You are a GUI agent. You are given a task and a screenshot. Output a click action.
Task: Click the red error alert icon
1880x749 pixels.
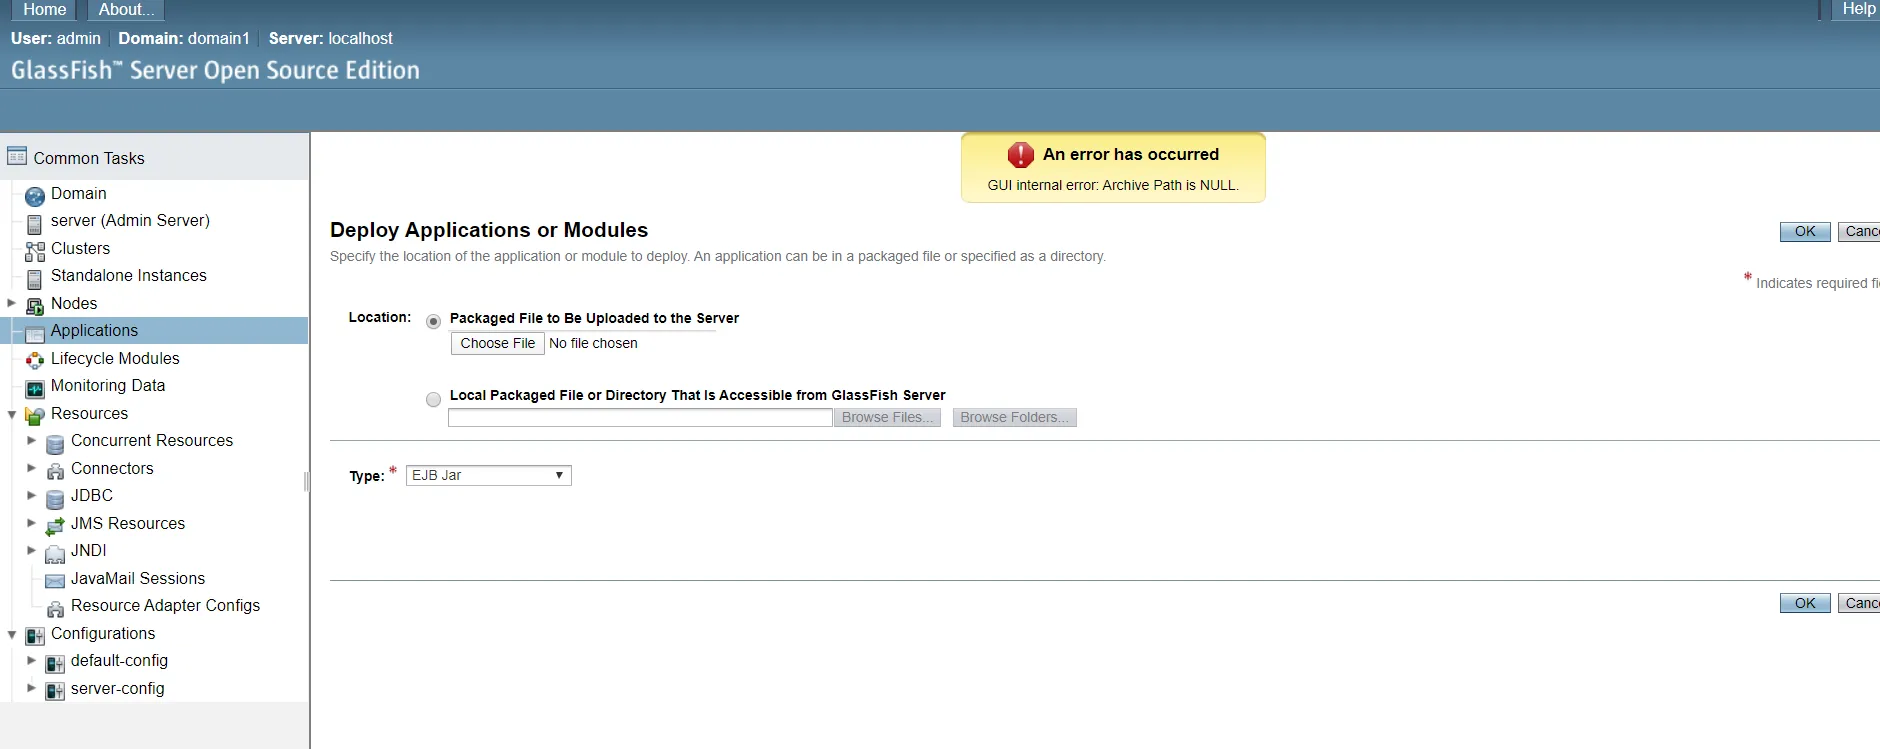pyautogui.click(x=1020, y=155)
